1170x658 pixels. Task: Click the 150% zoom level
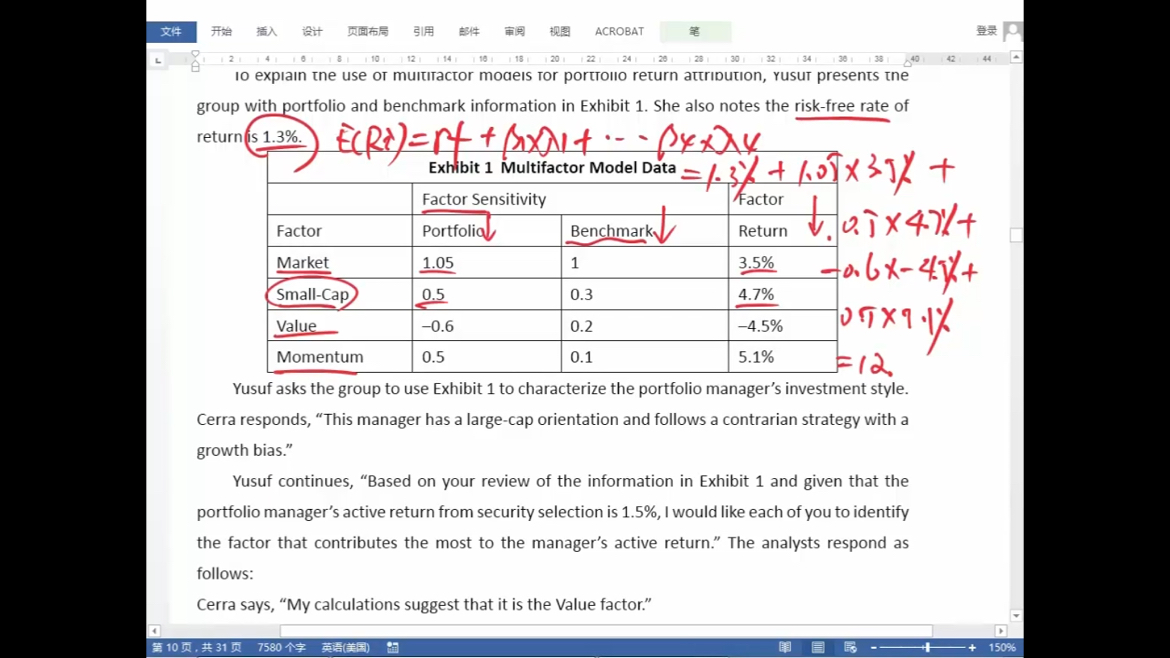click(x=1002, y=648)
